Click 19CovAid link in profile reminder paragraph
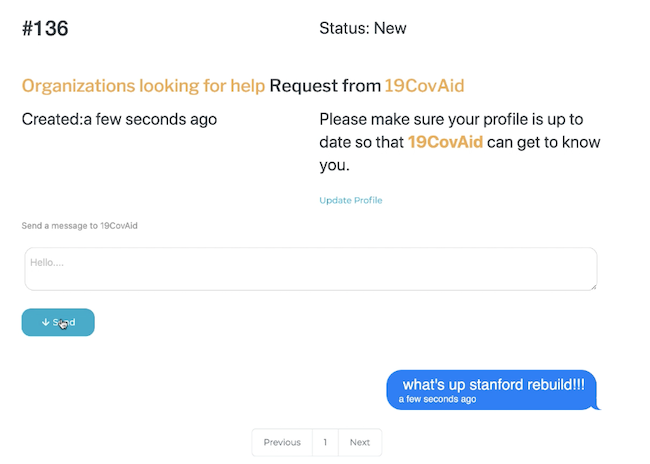 (445, 142)
